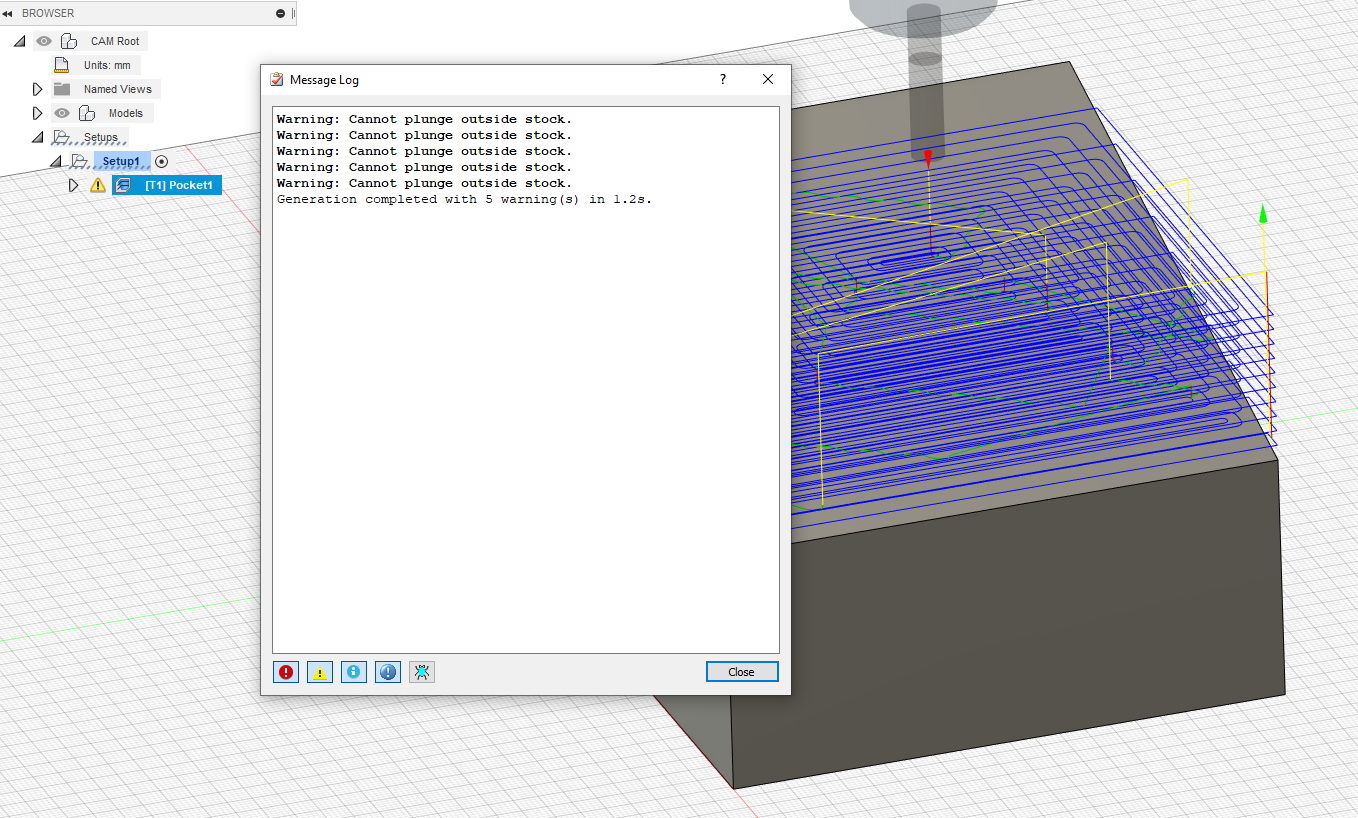This screenshot has height=818, width=1358.
Task: Click the Setups folder icon
Action: (x=62, y=137)
